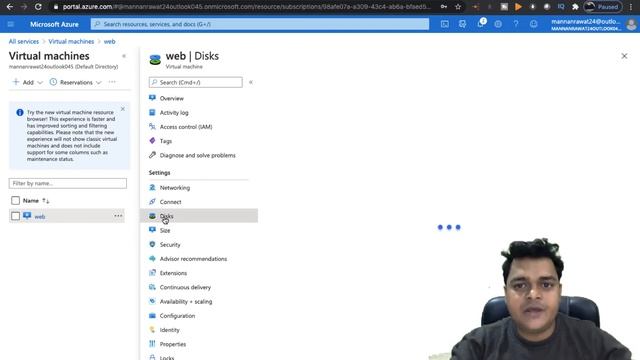Open the notifications bell
Image resolution: width=640 pixels, height=360 pixels.
(x=480, y=24)
